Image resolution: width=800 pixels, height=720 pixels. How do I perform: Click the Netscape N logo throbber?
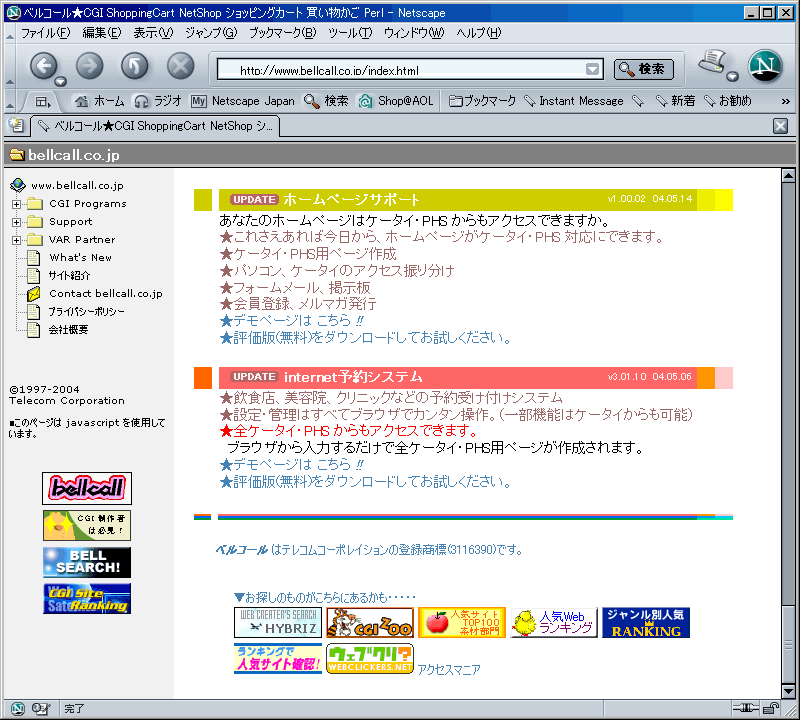[x=765, y=66]
